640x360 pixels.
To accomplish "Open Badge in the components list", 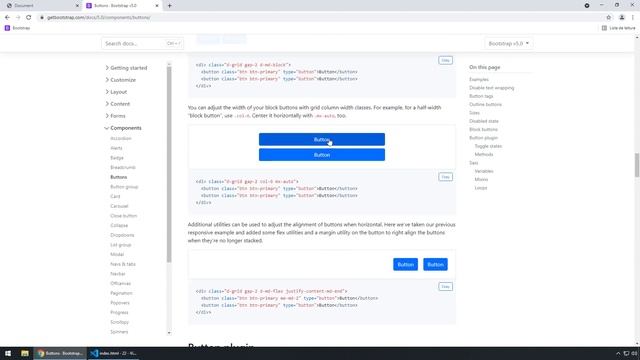I will [117, 158].
